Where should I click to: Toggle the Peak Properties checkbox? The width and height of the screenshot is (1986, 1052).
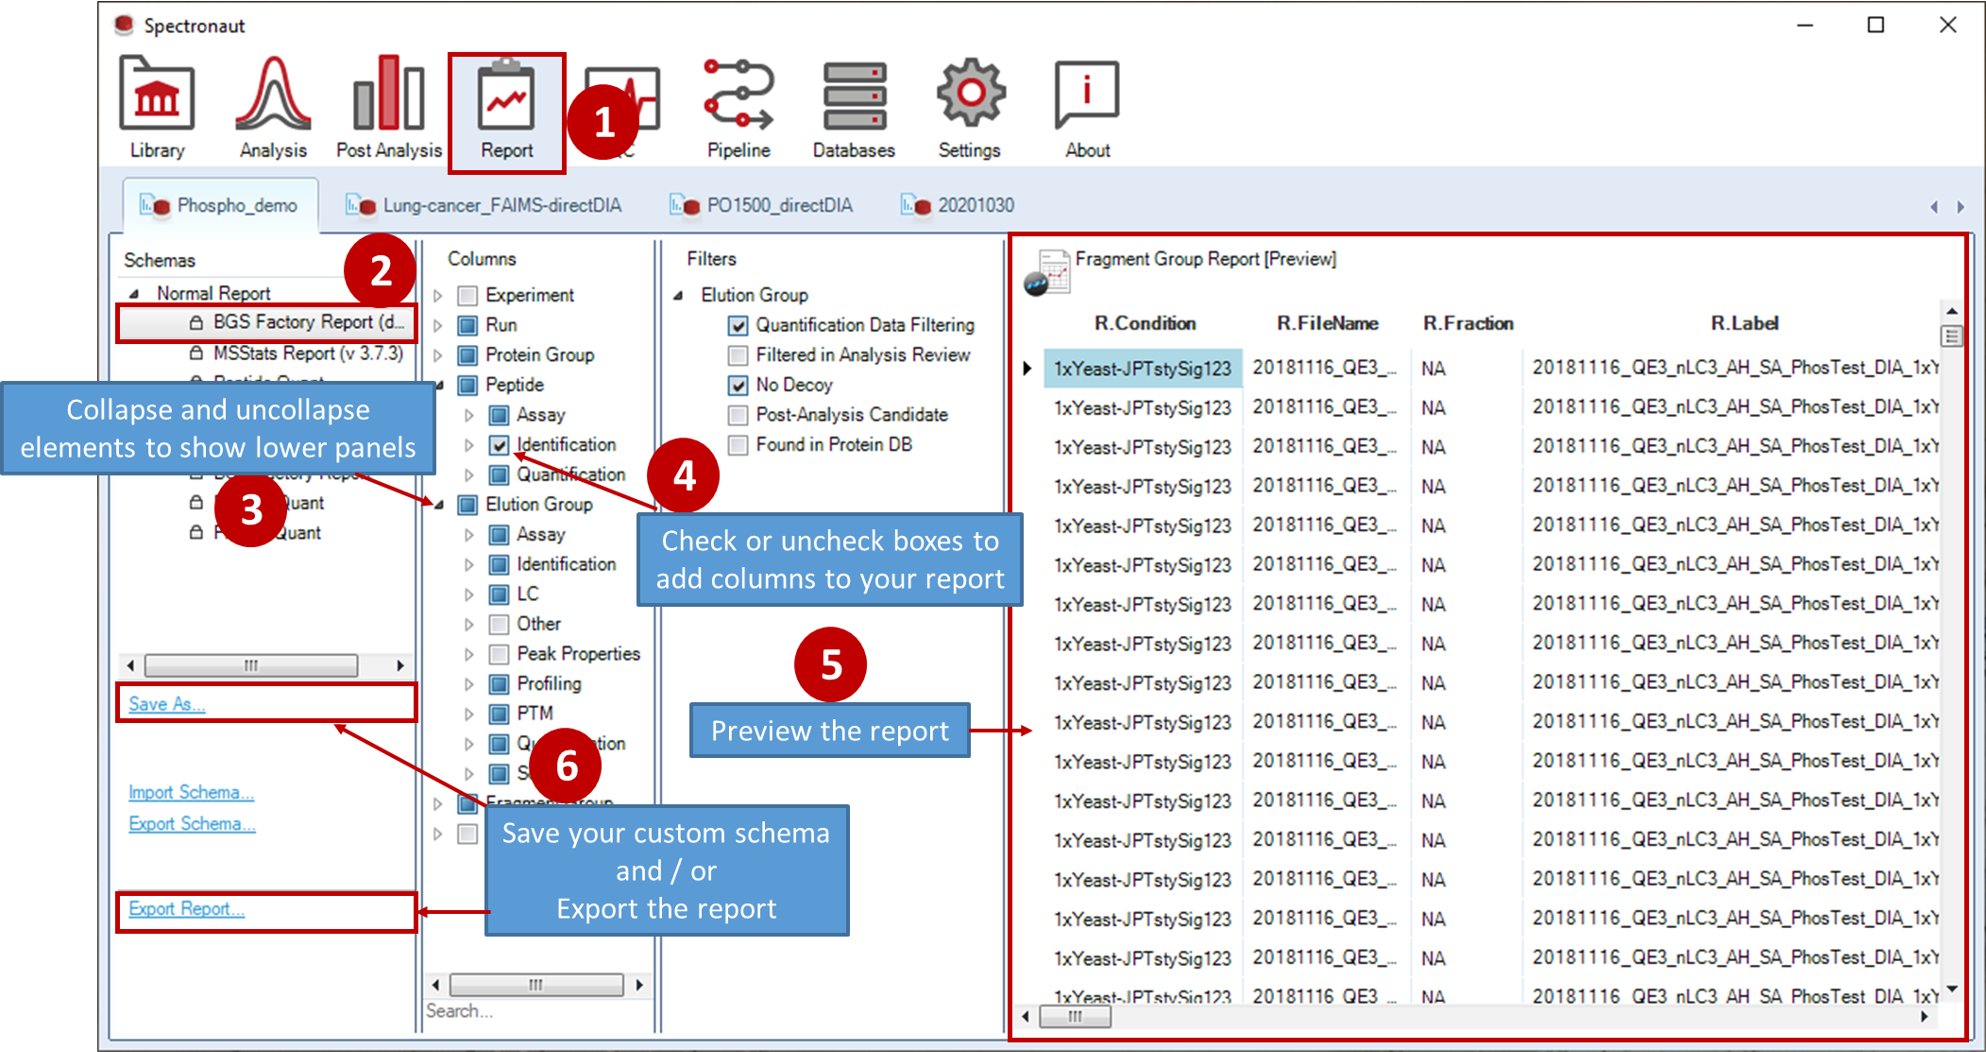pos(499,655)
